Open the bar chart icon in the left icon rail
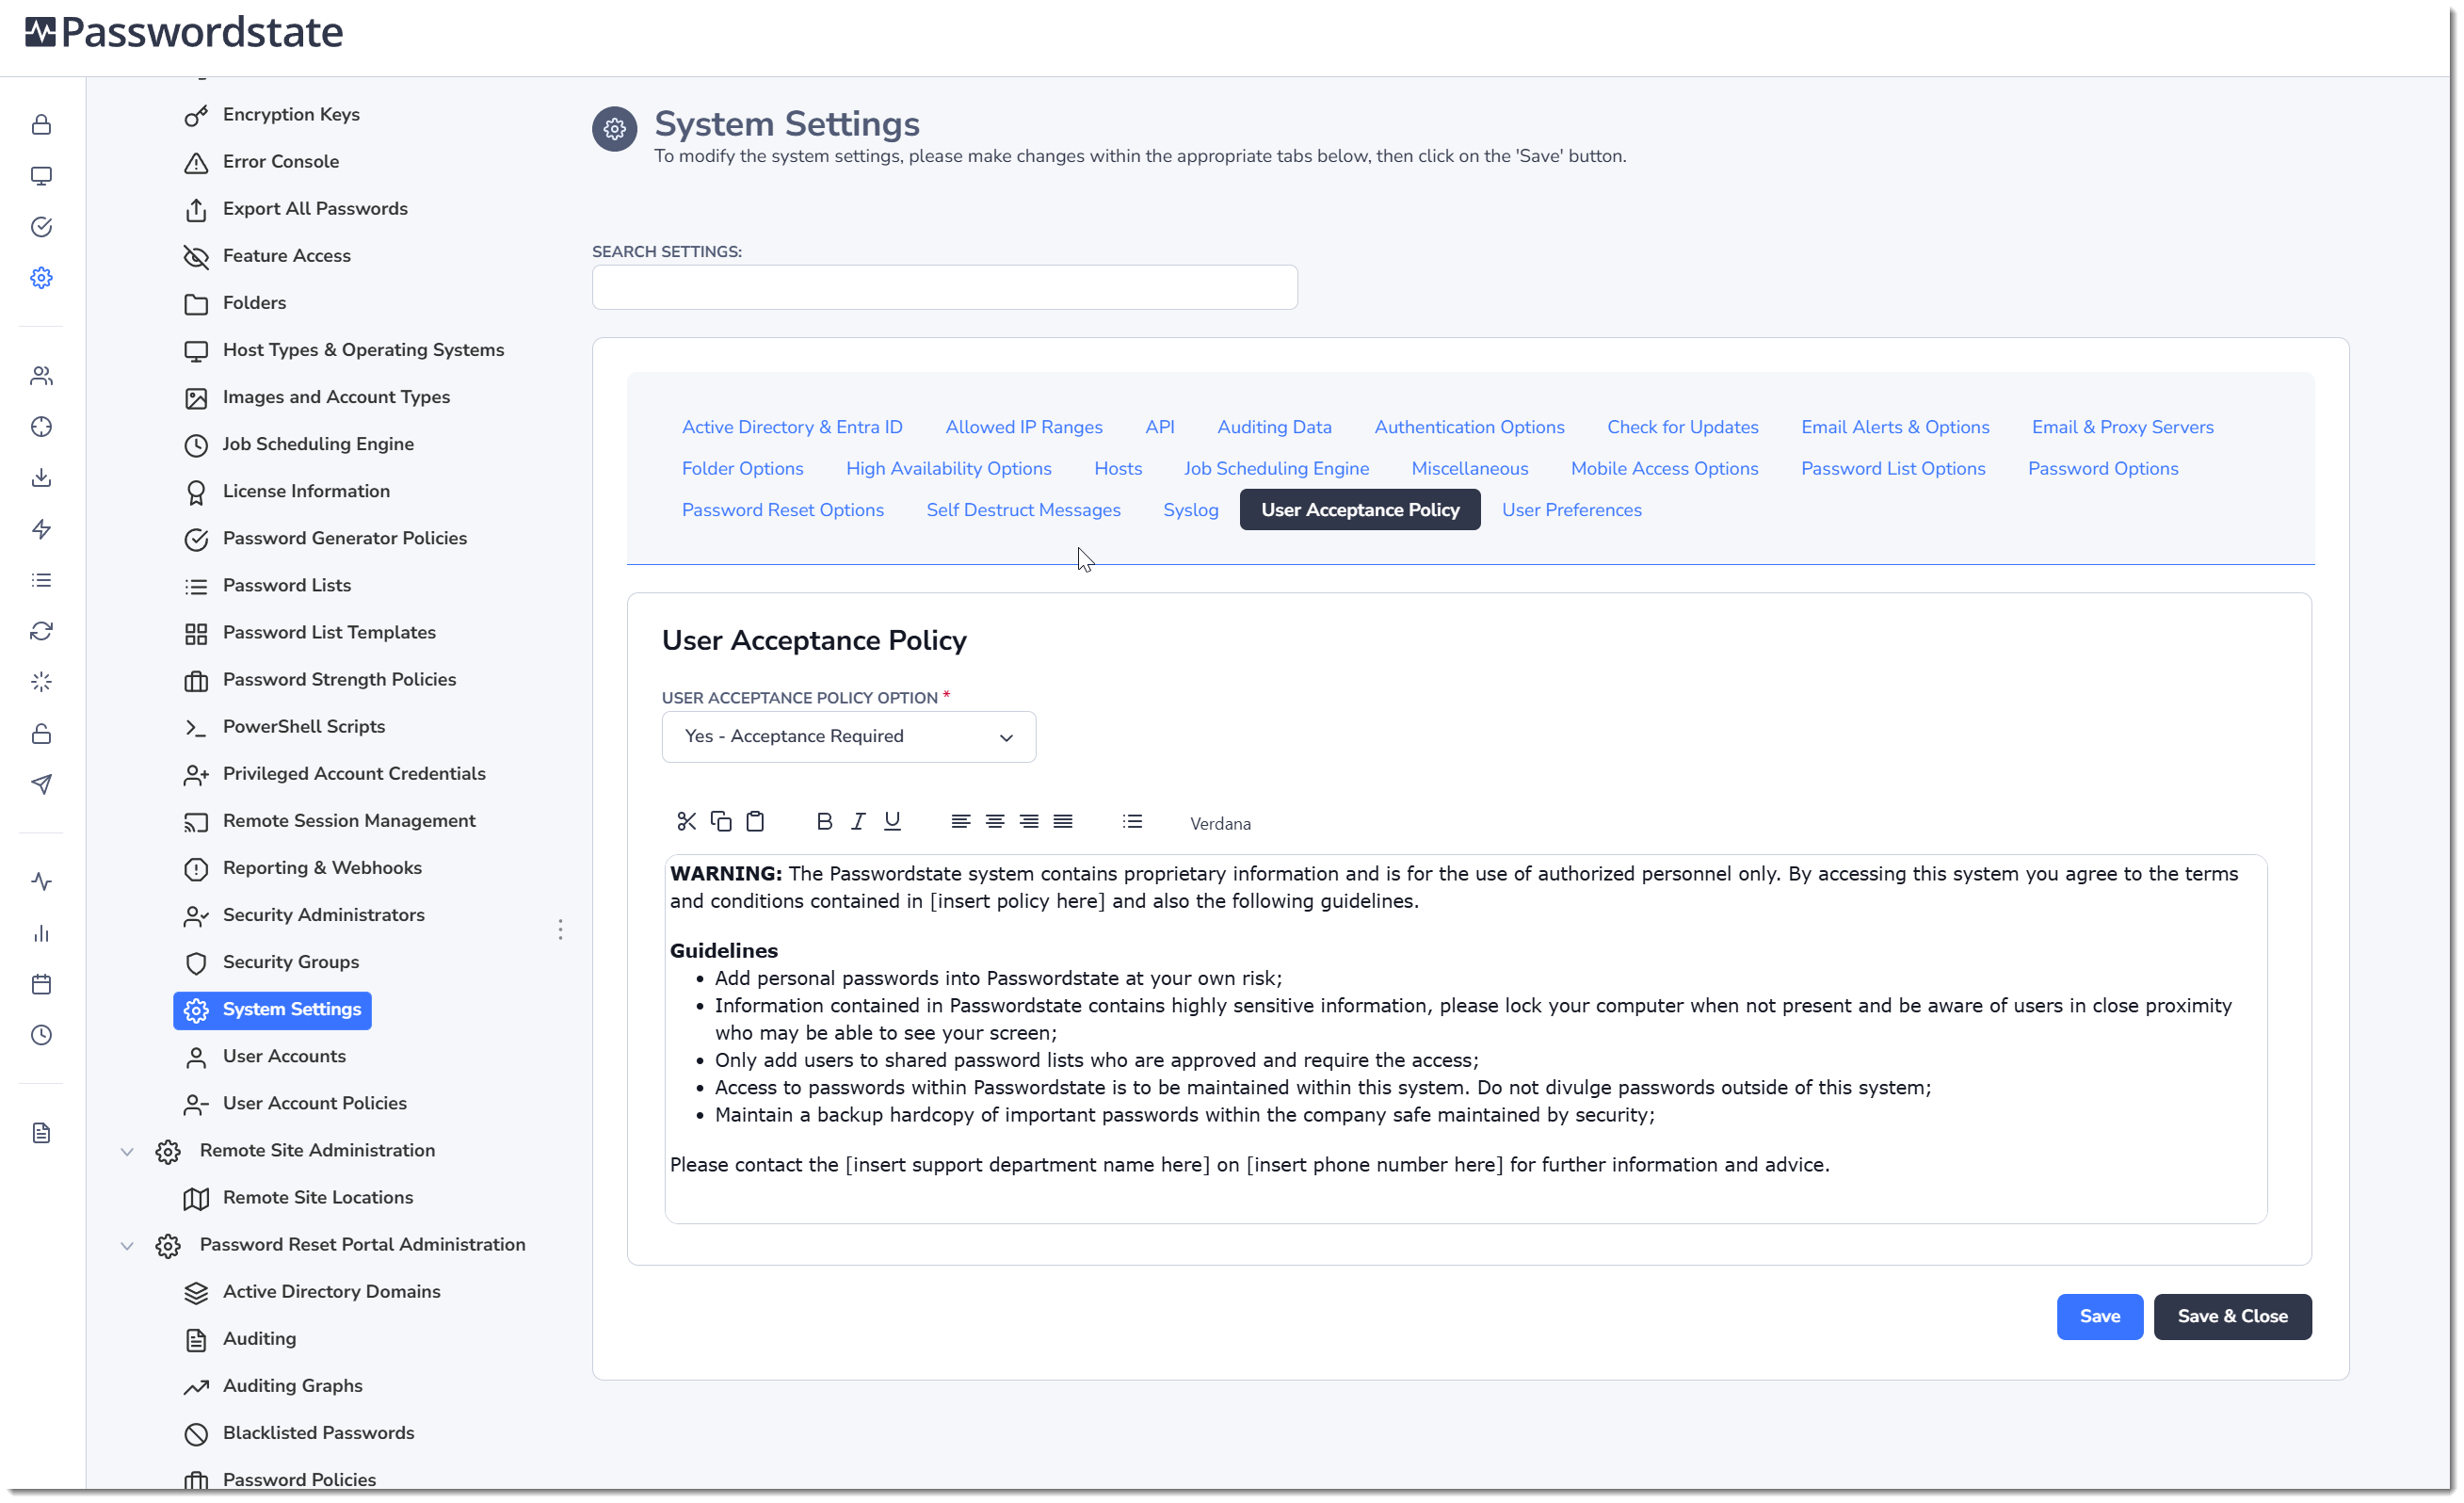2464x1503 pixels. 41,933
